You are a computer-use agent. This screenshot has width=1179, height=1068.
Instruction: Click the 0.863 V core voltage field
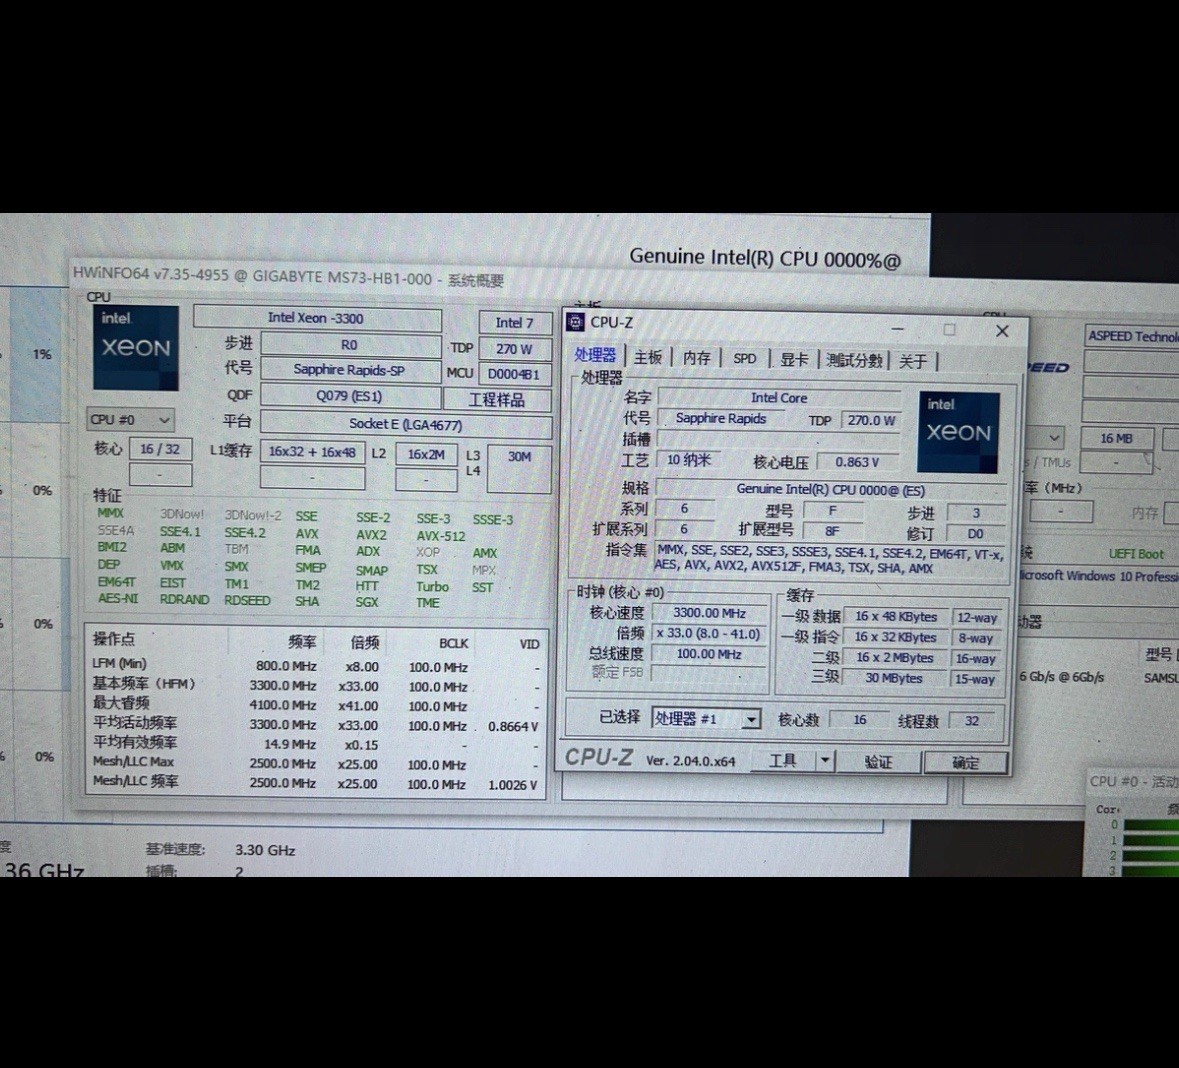point(856,462)
